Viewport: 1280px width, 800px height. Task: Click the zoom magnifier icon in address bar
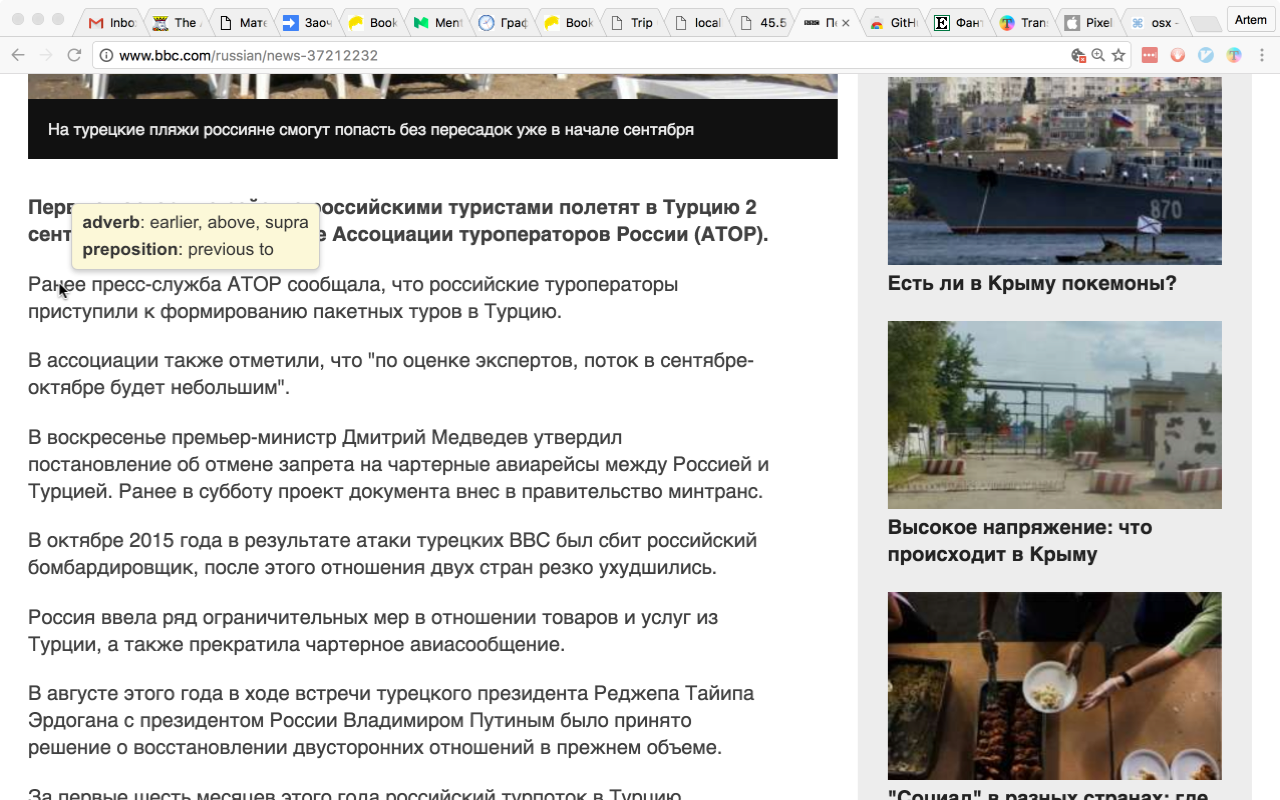click(1098, 56)
